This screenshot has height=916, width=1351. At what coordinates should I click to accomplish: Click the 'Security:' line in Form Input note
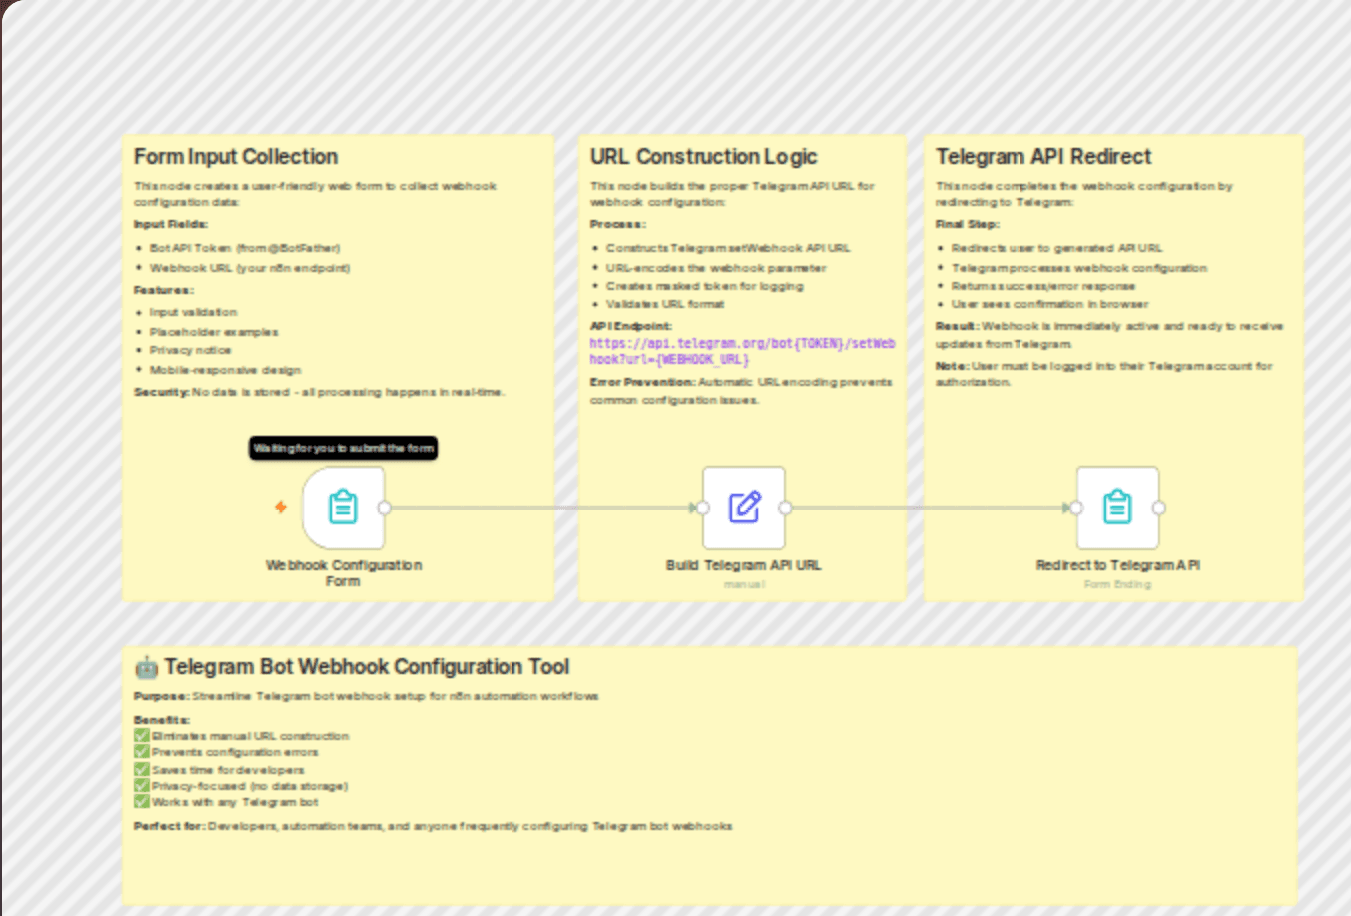320,392
